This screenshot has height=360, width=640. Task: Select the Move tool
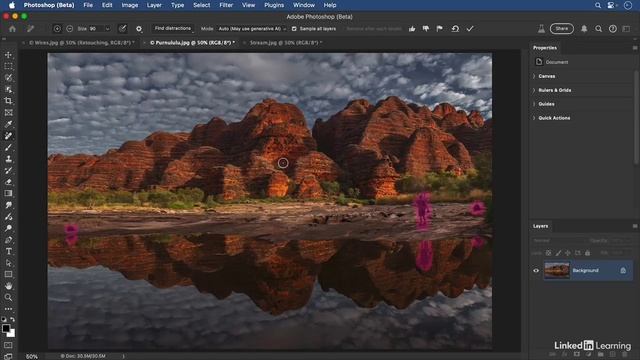[8, 55]
